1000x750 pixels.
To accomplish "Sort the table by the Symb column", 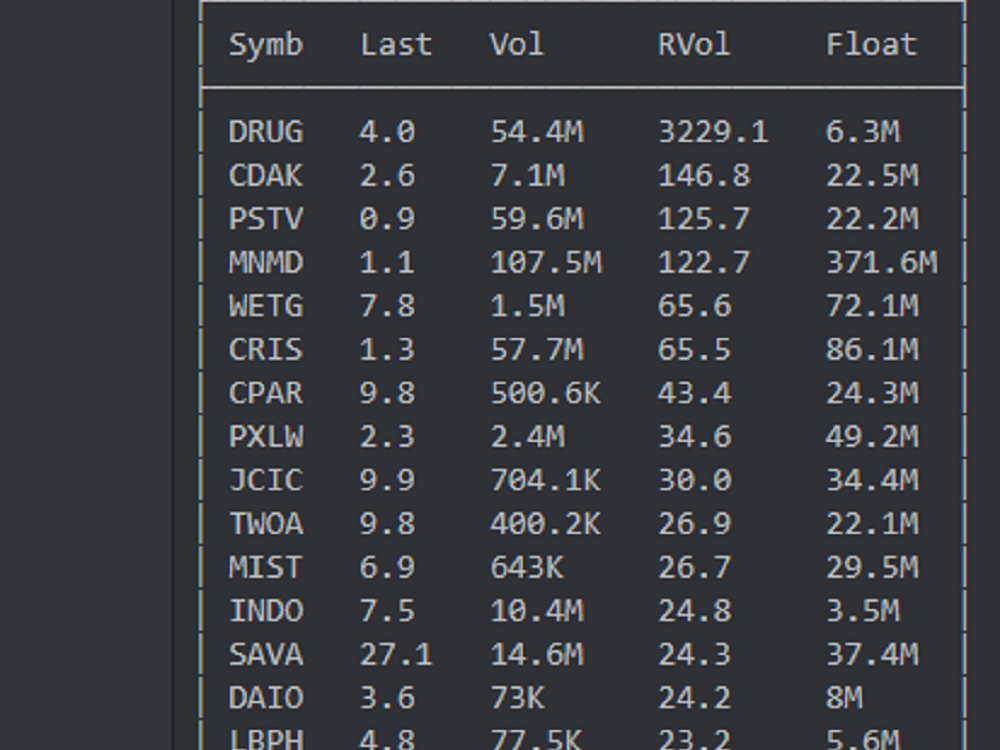I will pos(266,44).
